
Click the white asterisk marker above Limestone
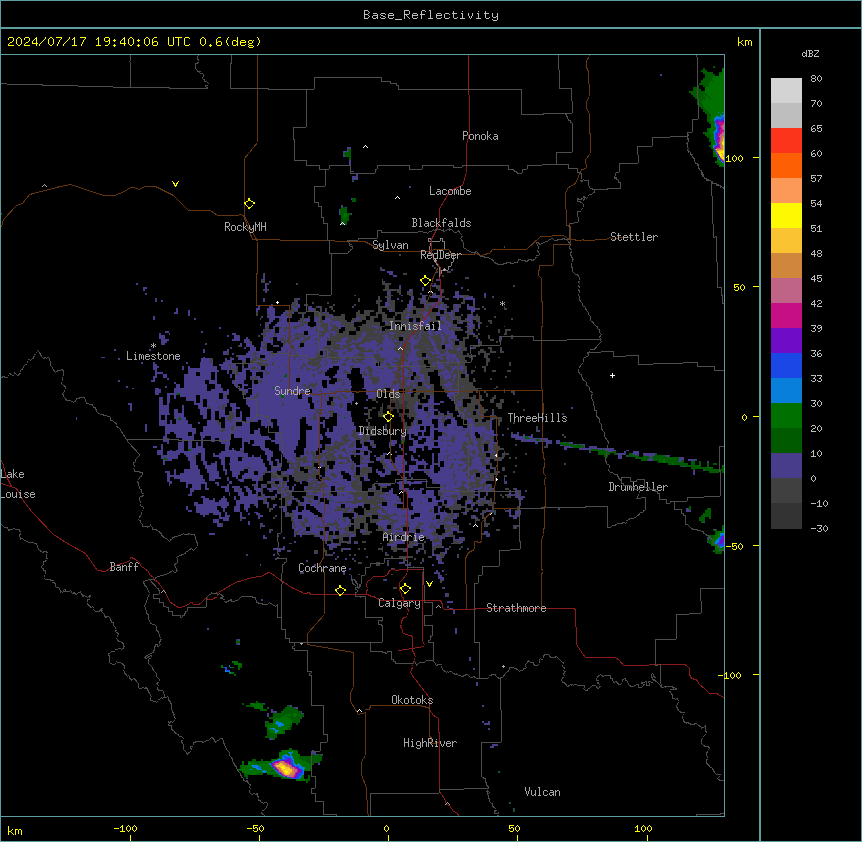pos(153,346)
